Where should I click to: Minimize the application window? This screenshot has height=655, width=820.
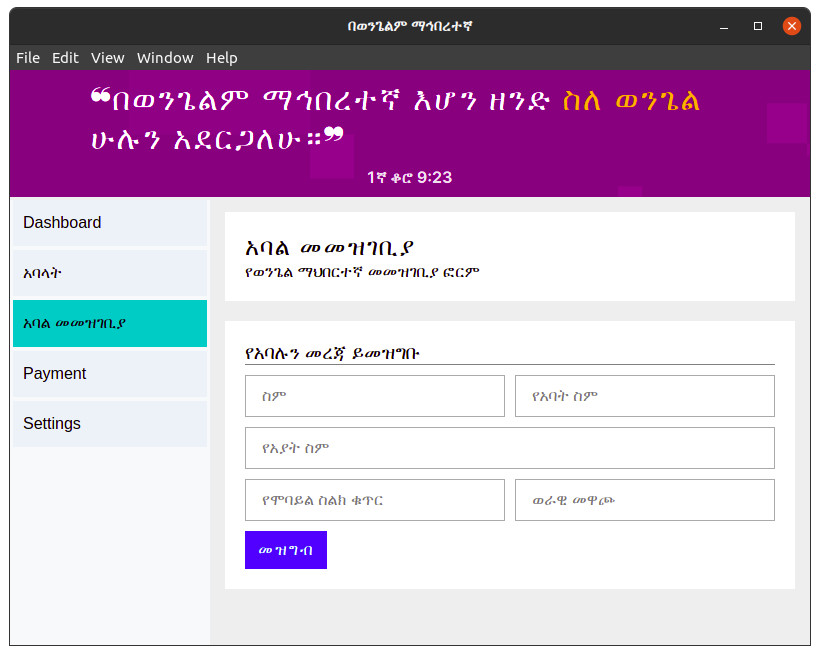coord(723,26)
